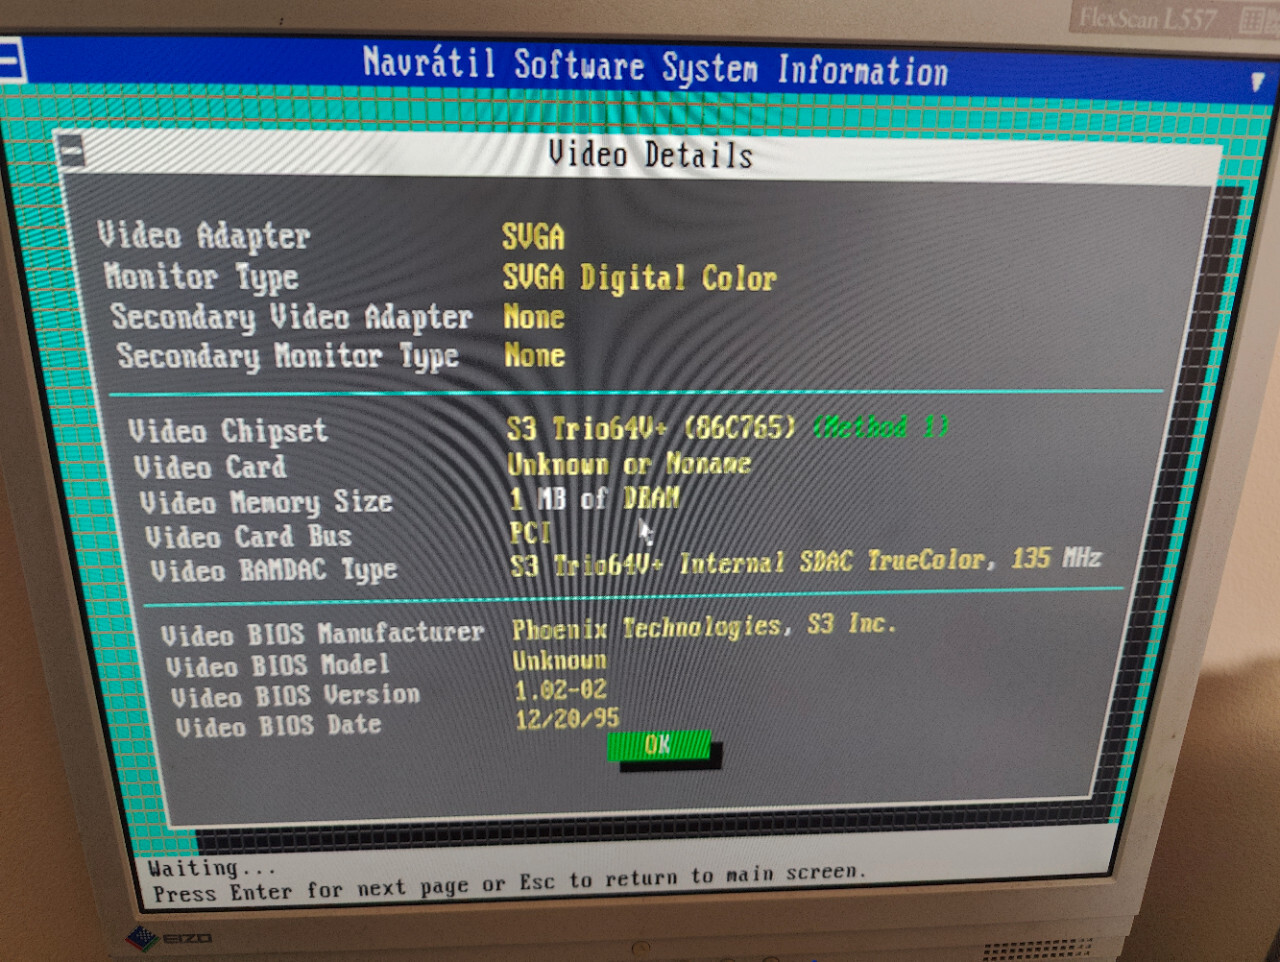This screenshot has height=962, width=1280.
Task: Select the 'Video BIOS Version' label
Action: [296, 696]
